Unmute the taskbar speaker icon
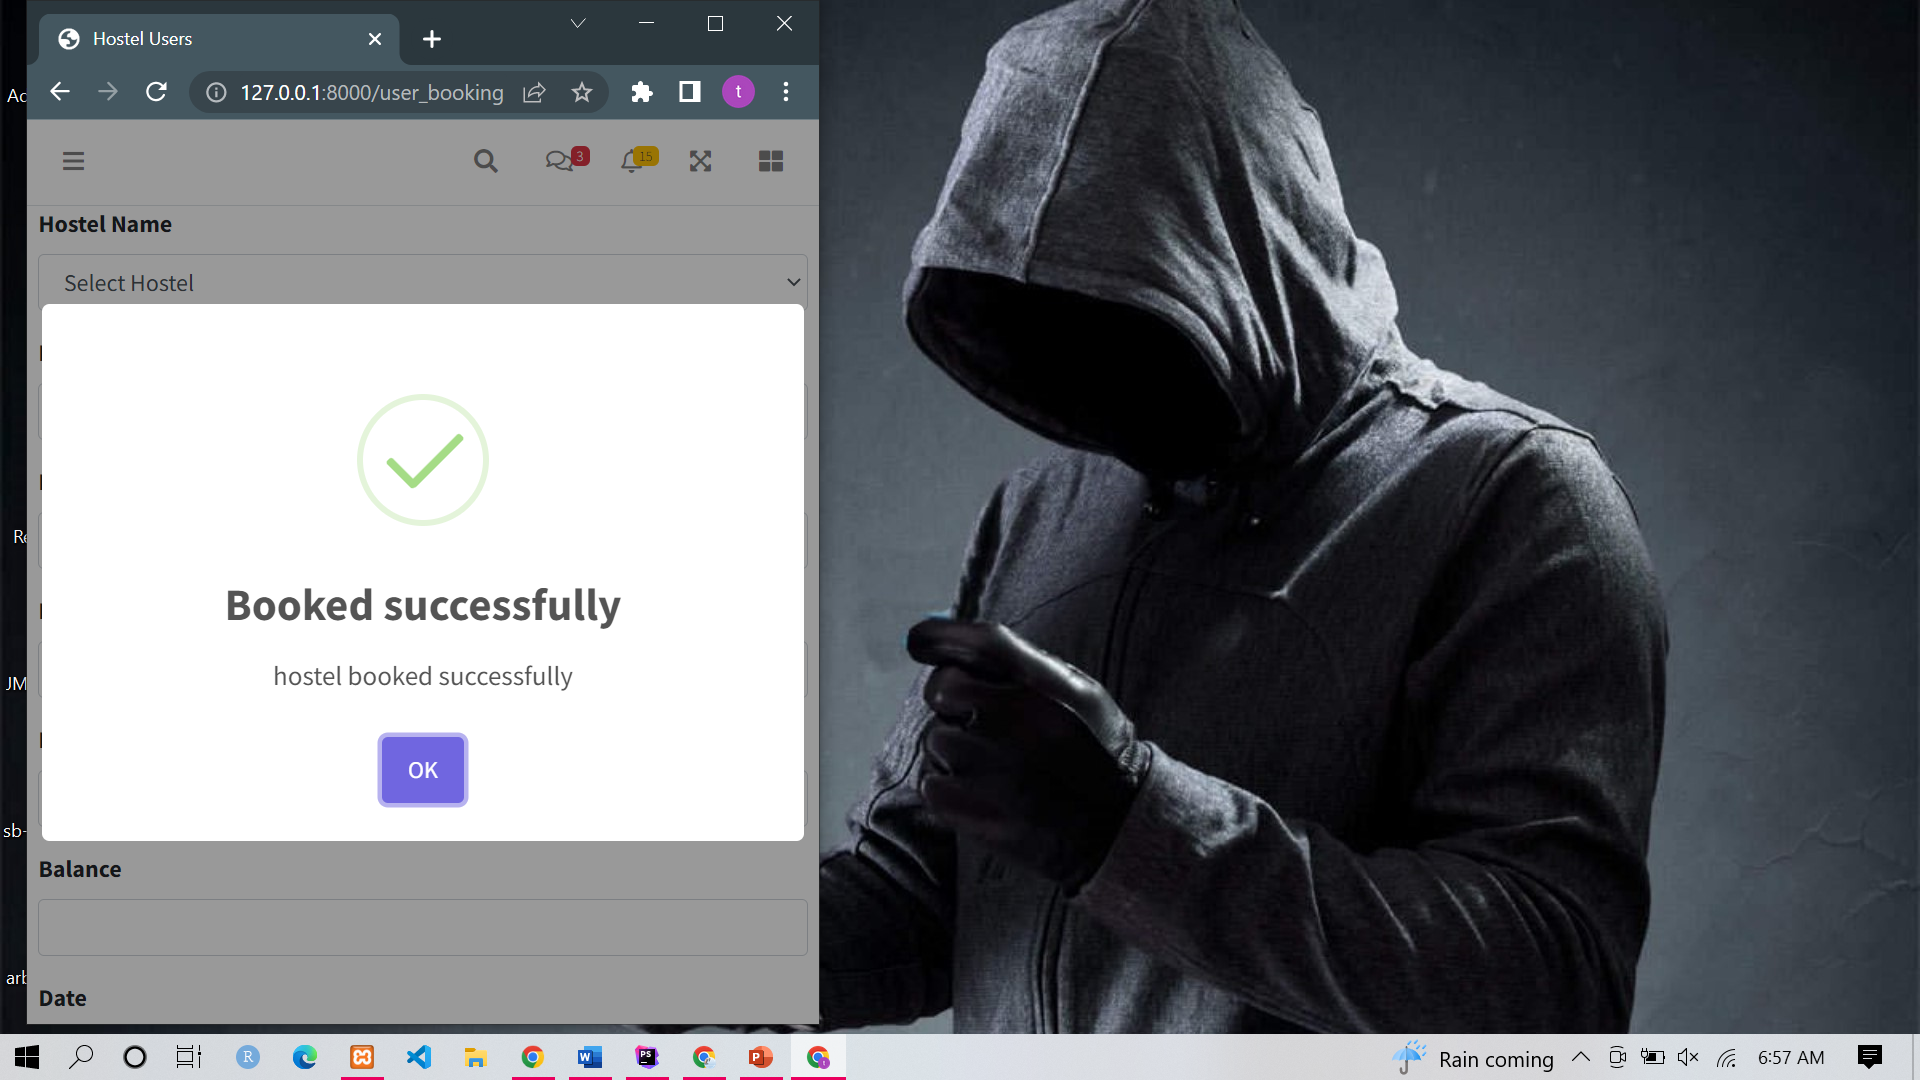 coord(1688,1057)
